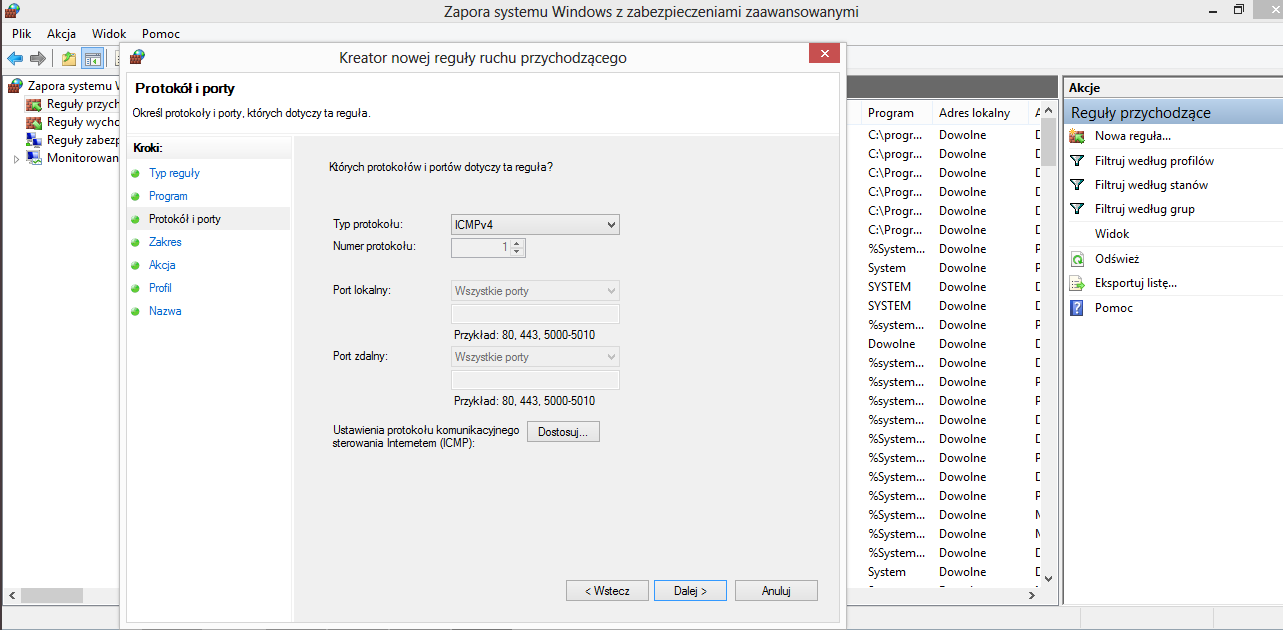Viewport: 1283px width, 630px height.
Task: Click the console tree horizontal scrollbar left arrow
Action: pyautogui.click(x=11, y=595)
